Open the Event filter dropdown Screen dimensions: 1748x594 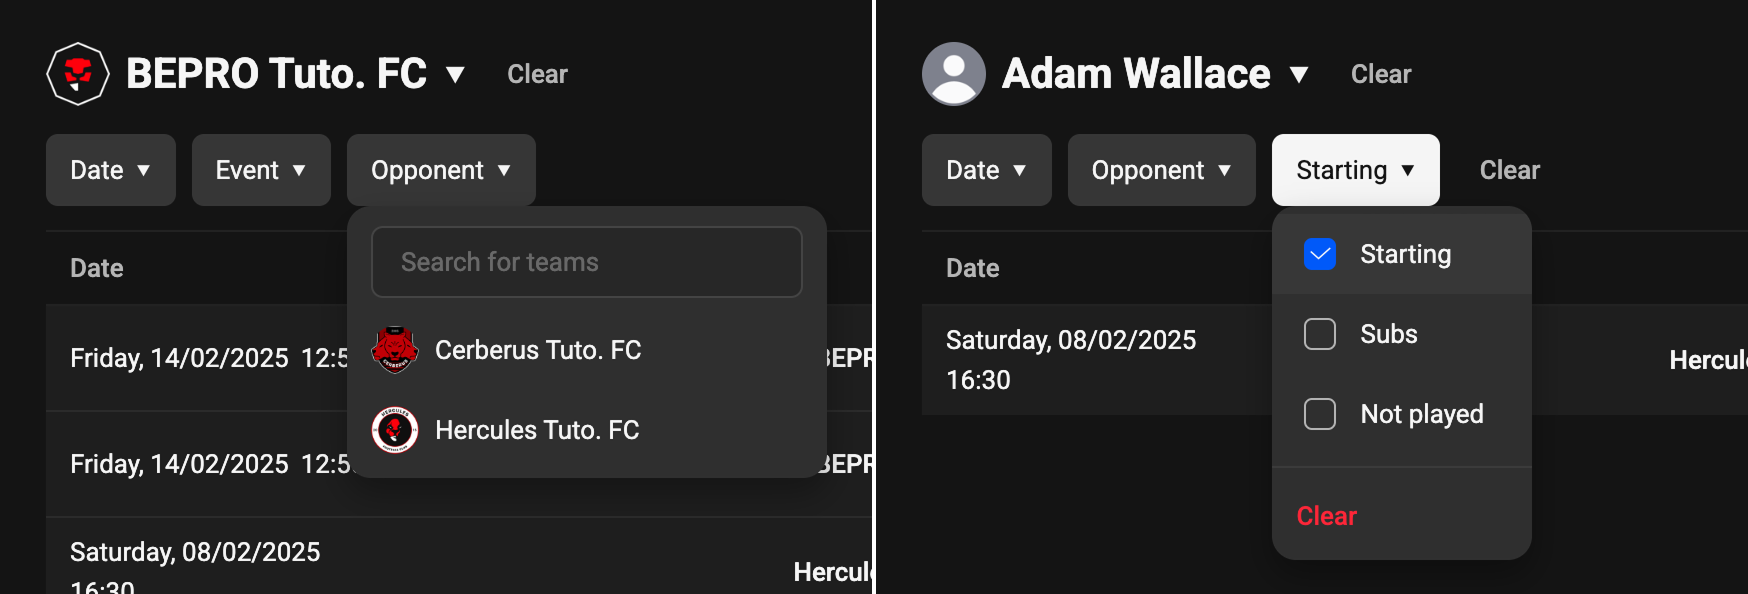[x=261, y=170]
